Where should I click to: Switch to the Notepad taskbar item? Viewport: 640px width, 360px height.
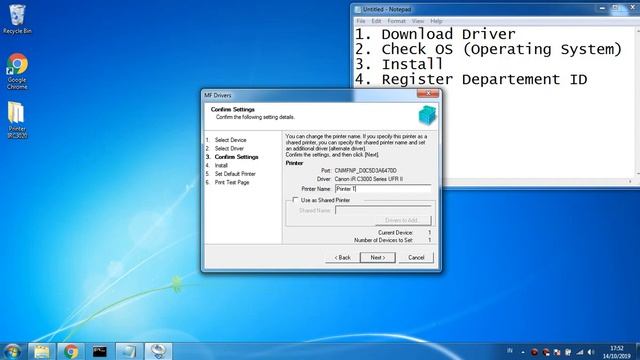pyautogui.click(x=129, y=351)
